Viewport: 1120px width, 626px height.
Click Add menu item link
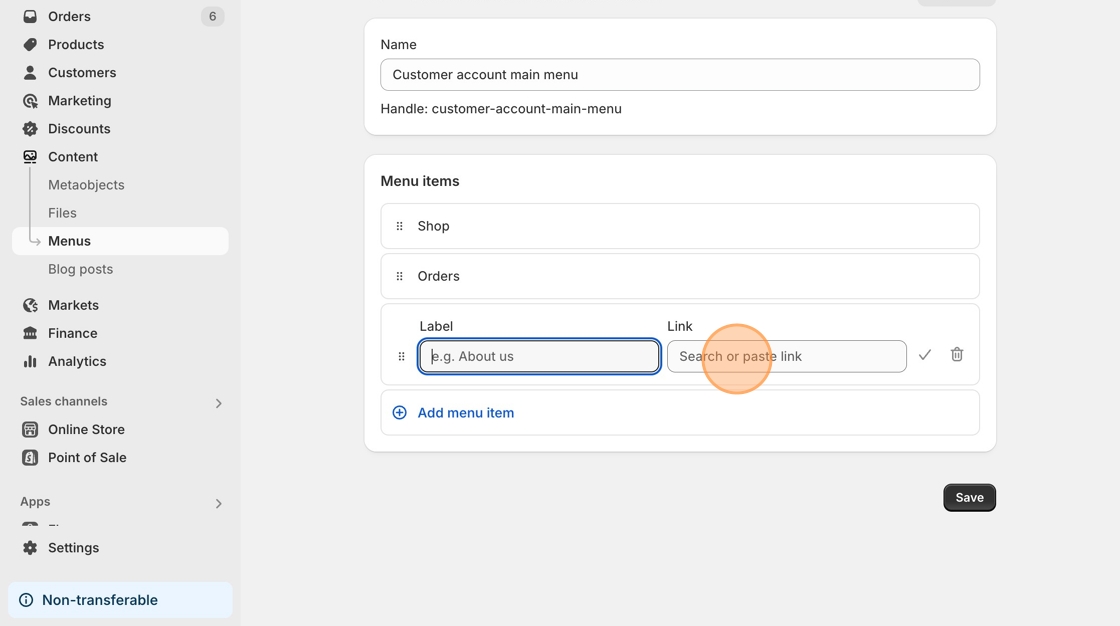click(465, 412)
